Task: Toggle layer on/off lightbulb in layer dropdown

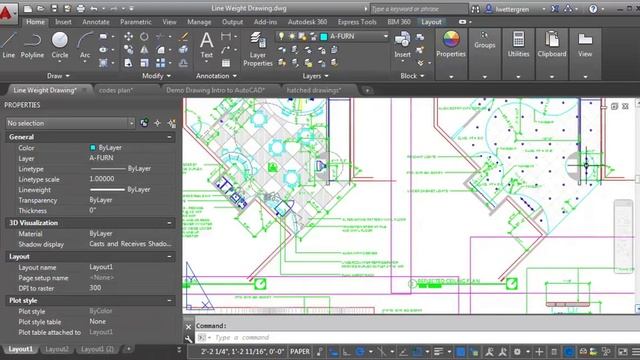Action: tap(281, 36)
